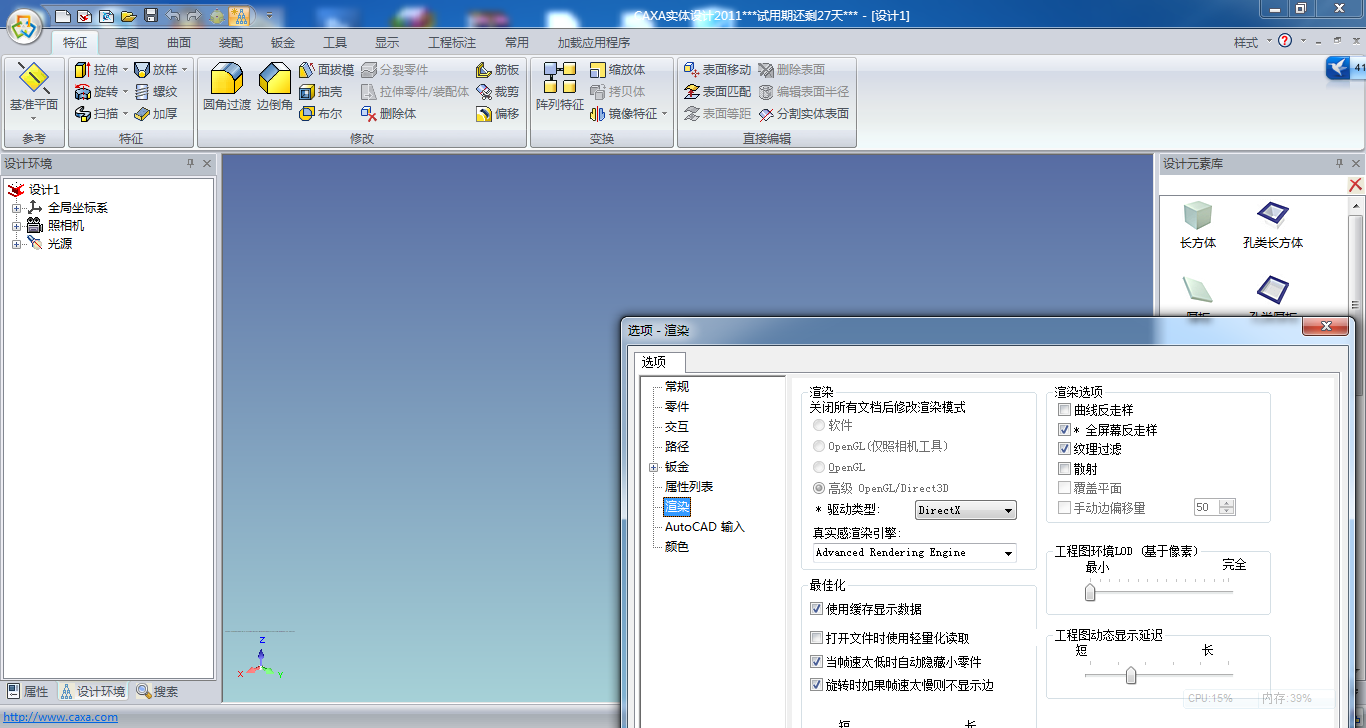The height and width of the screenshot is (728, 1366).
Task: Switch to the 草图 ribbon tab
Action: (127, 43)
